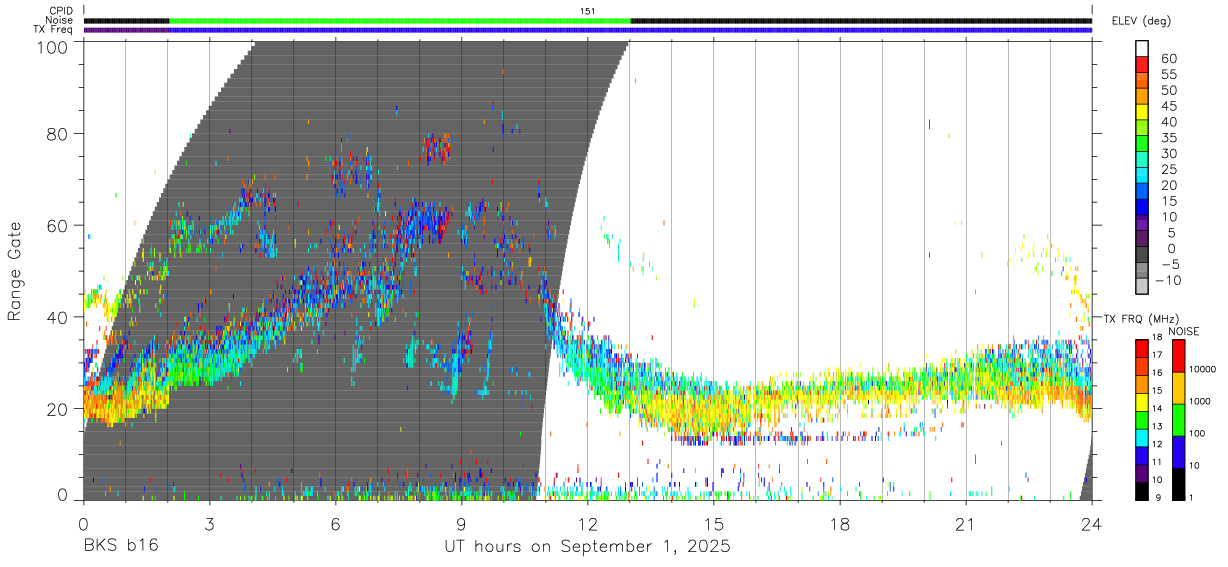The height and width of the screenshot is (567, 1228).
Task: Click the y-axis tick label 100
Action: pyautogui.click(x=54, y=46)
